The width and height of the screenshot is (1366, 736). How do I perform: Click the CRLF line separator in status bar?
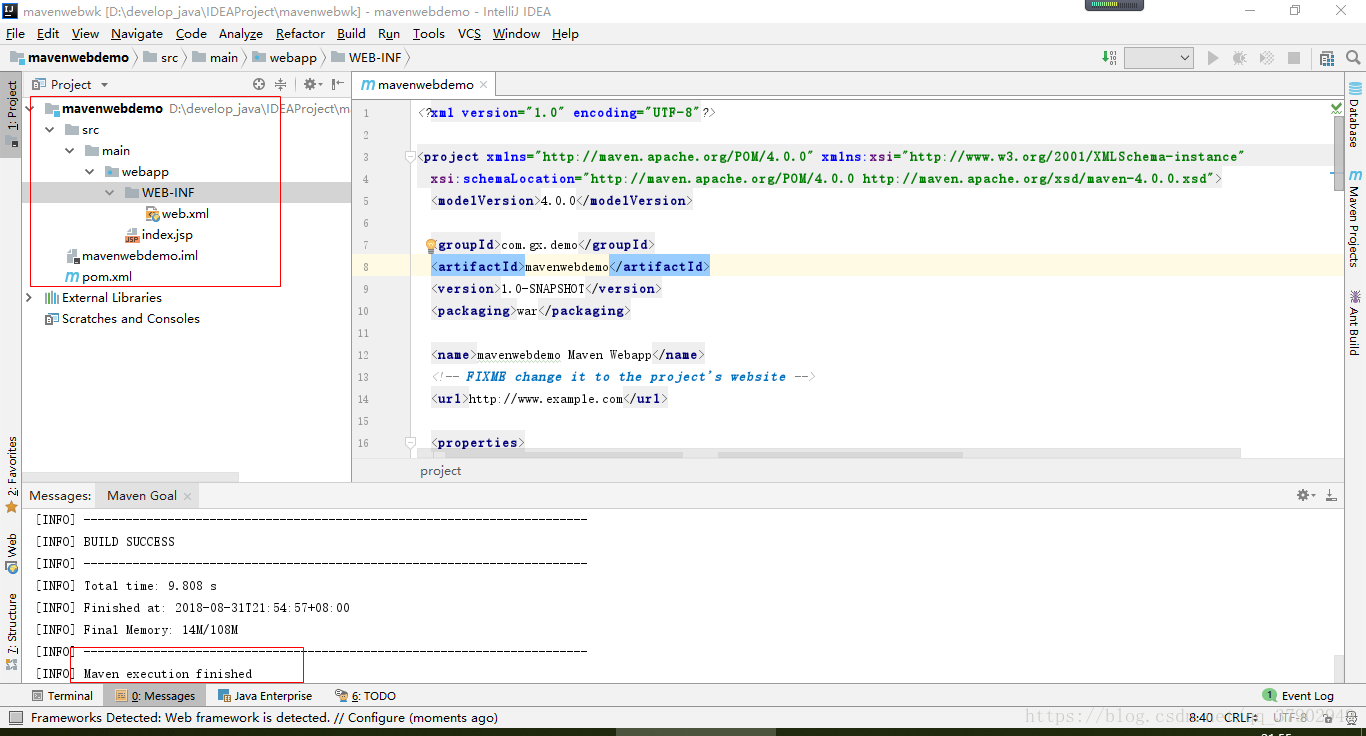point(1240,718)
